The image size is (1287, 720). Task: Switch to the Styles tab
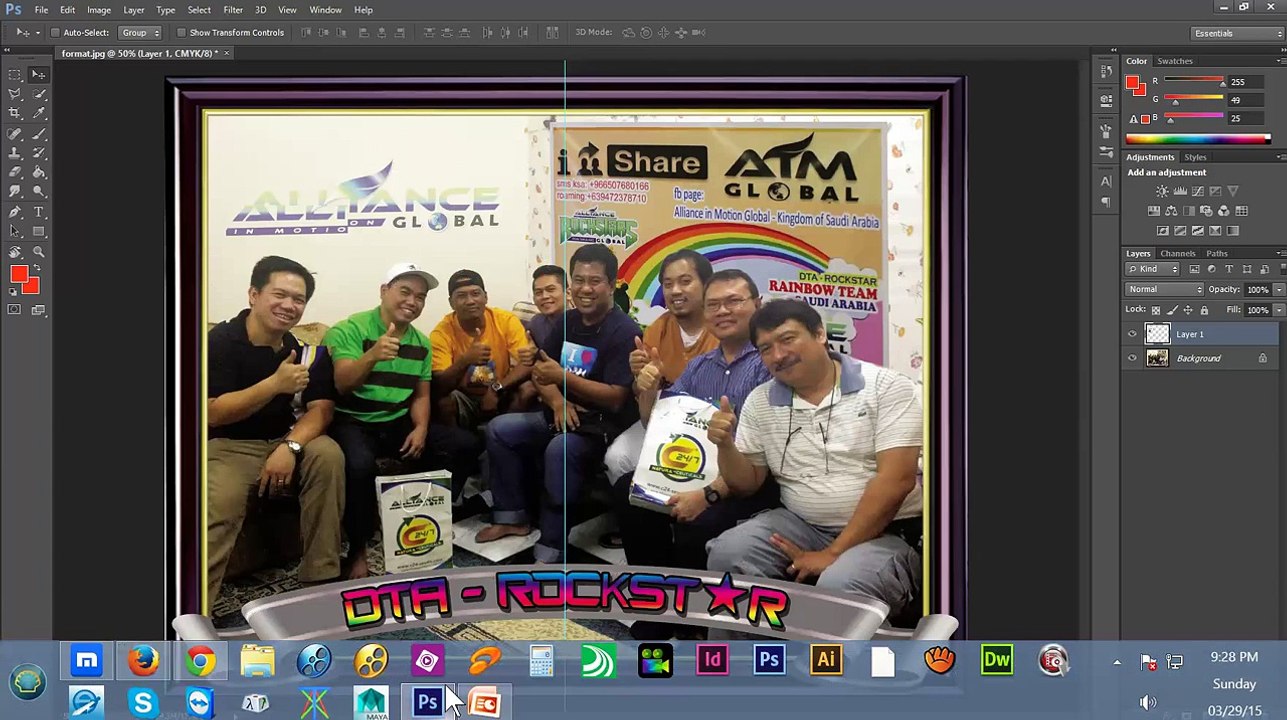point(1196,157)
